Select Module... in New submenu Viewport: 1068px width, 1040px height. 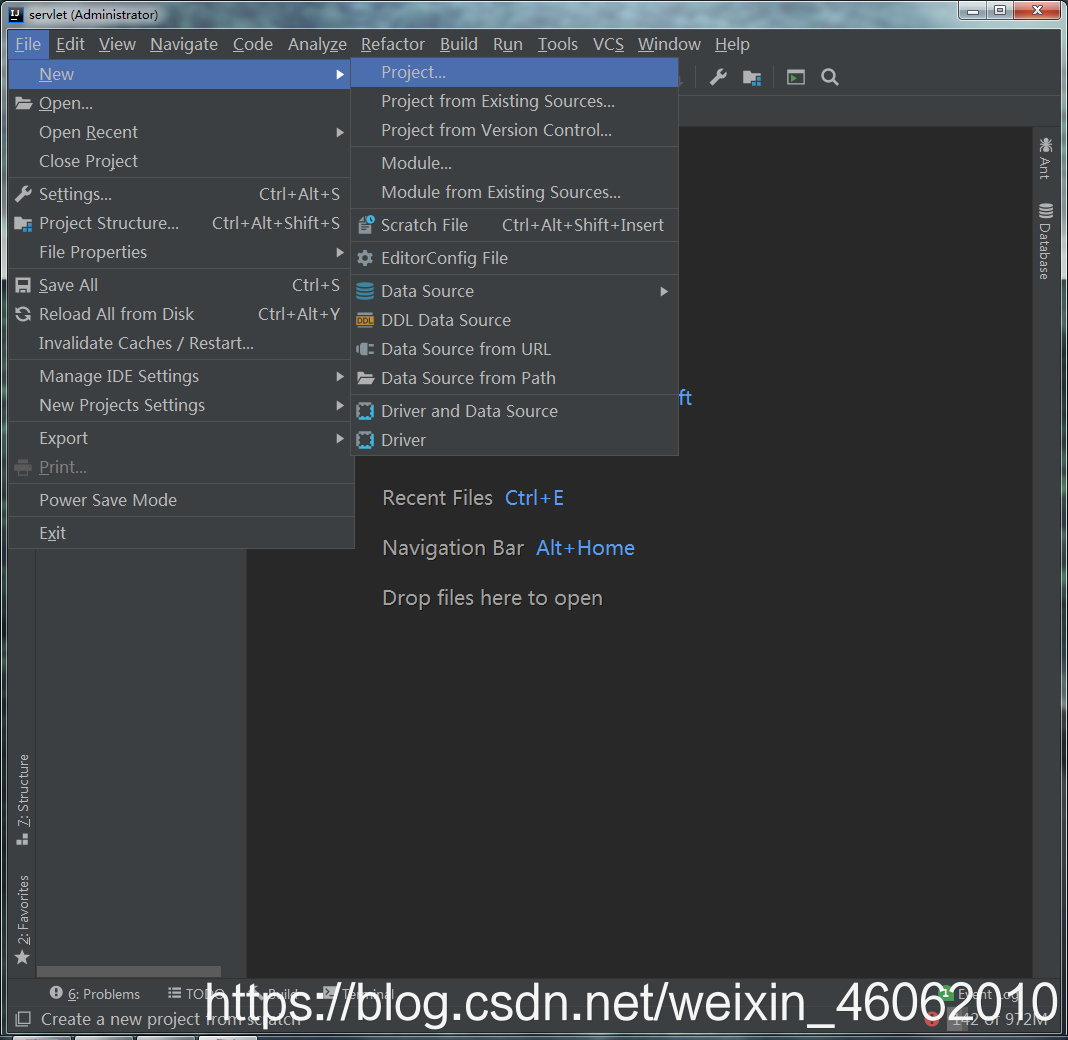514,163
